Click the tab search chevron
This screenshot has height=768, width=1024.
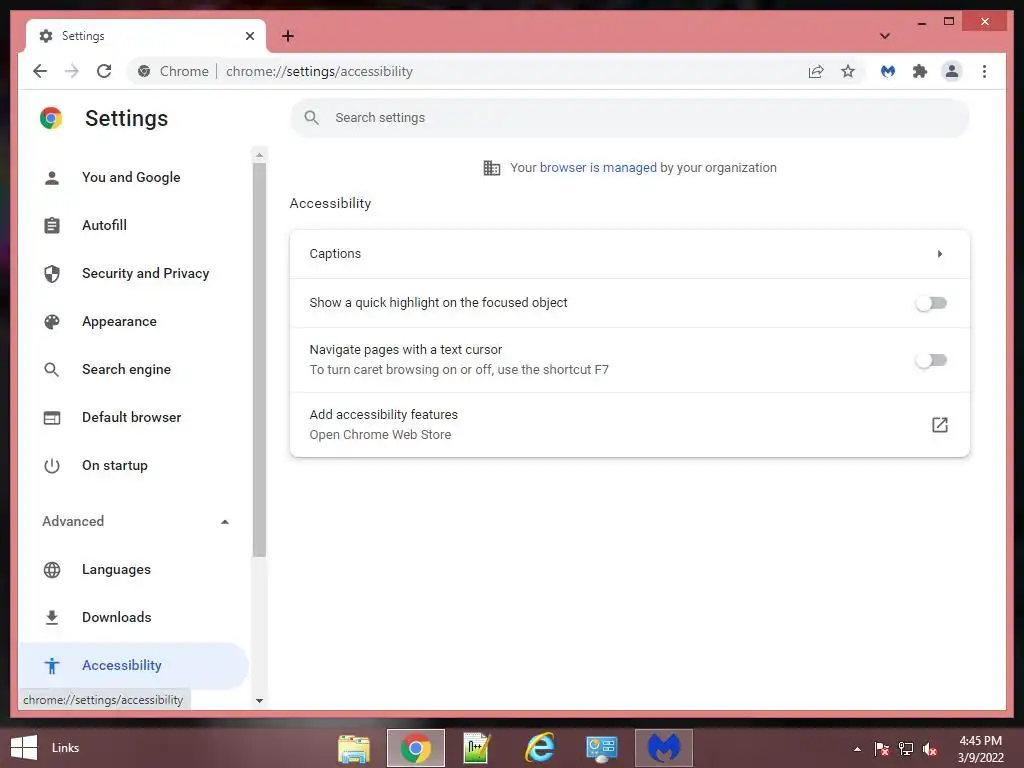tap(884, 36)
